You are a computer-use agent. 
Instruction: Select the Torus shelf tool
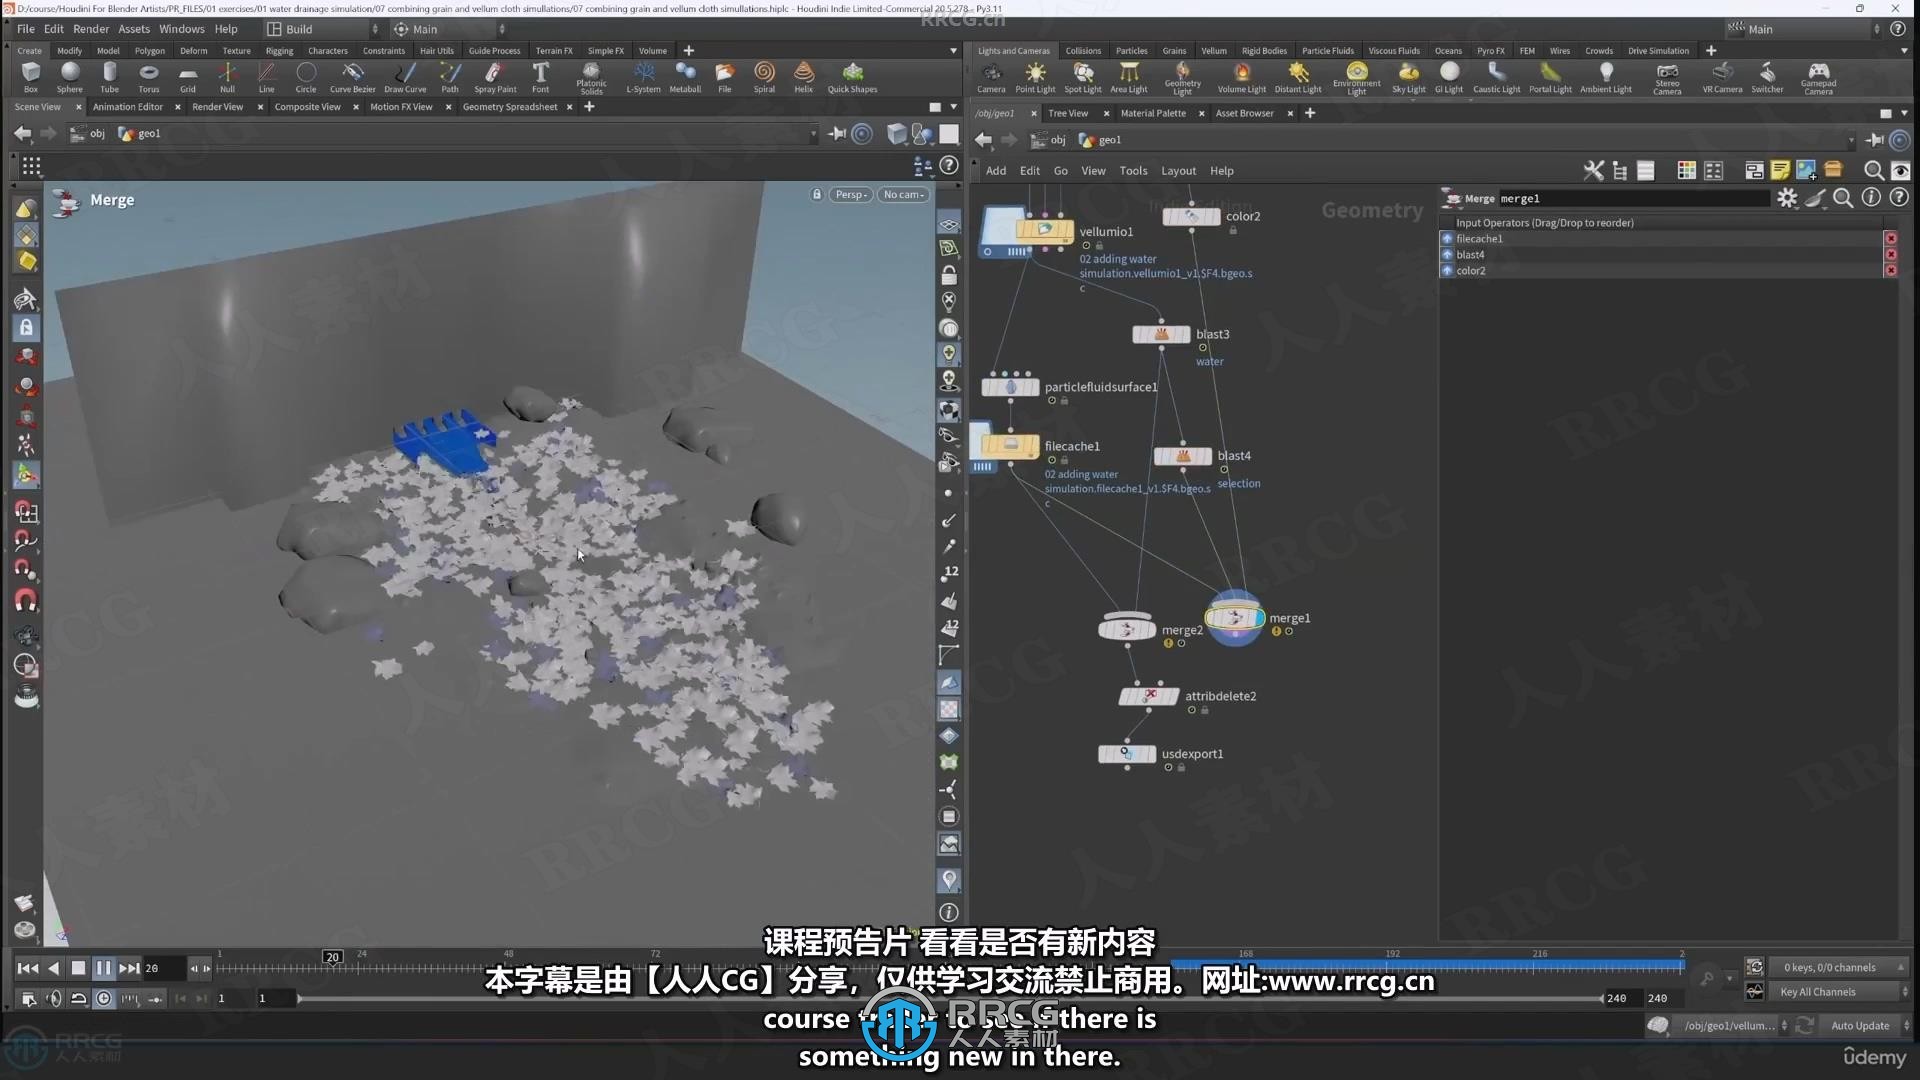click(x=149, y=77)
